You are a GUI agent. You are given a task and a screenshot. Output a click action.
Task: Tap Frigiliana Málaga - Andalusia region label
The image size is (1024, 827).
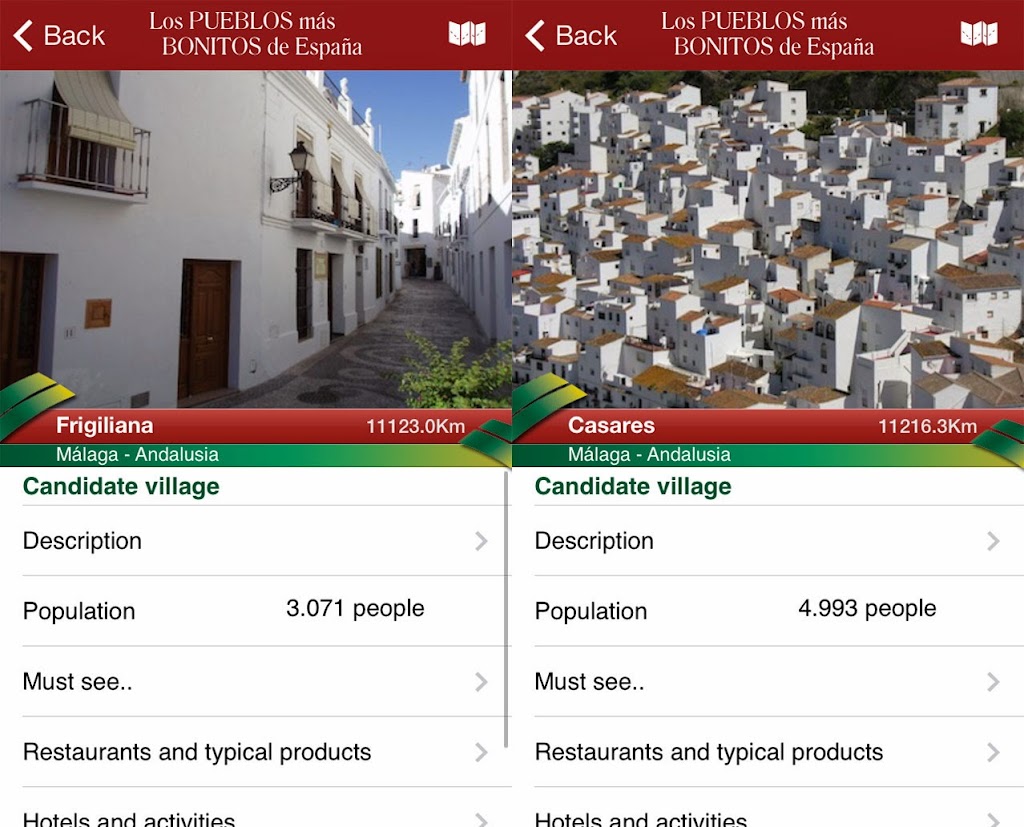[137, 455]
